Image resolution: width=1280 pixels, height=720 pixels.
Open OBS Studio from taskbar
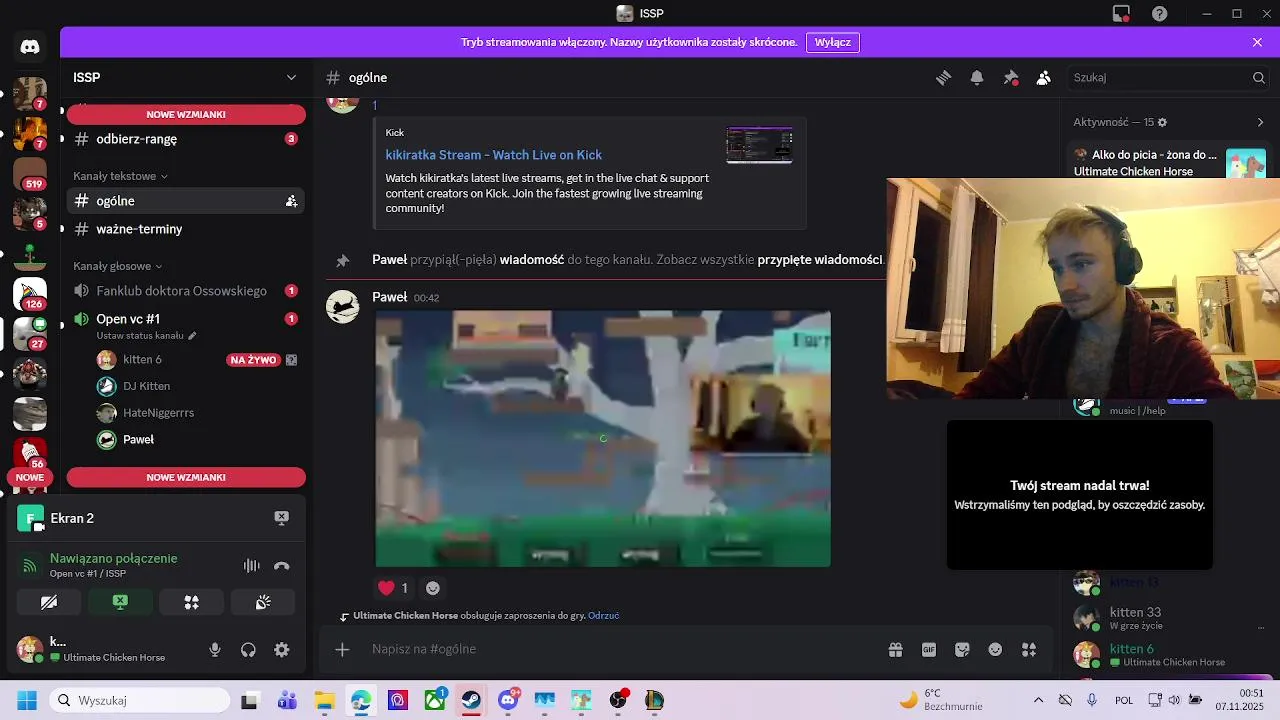coord(618,700)
